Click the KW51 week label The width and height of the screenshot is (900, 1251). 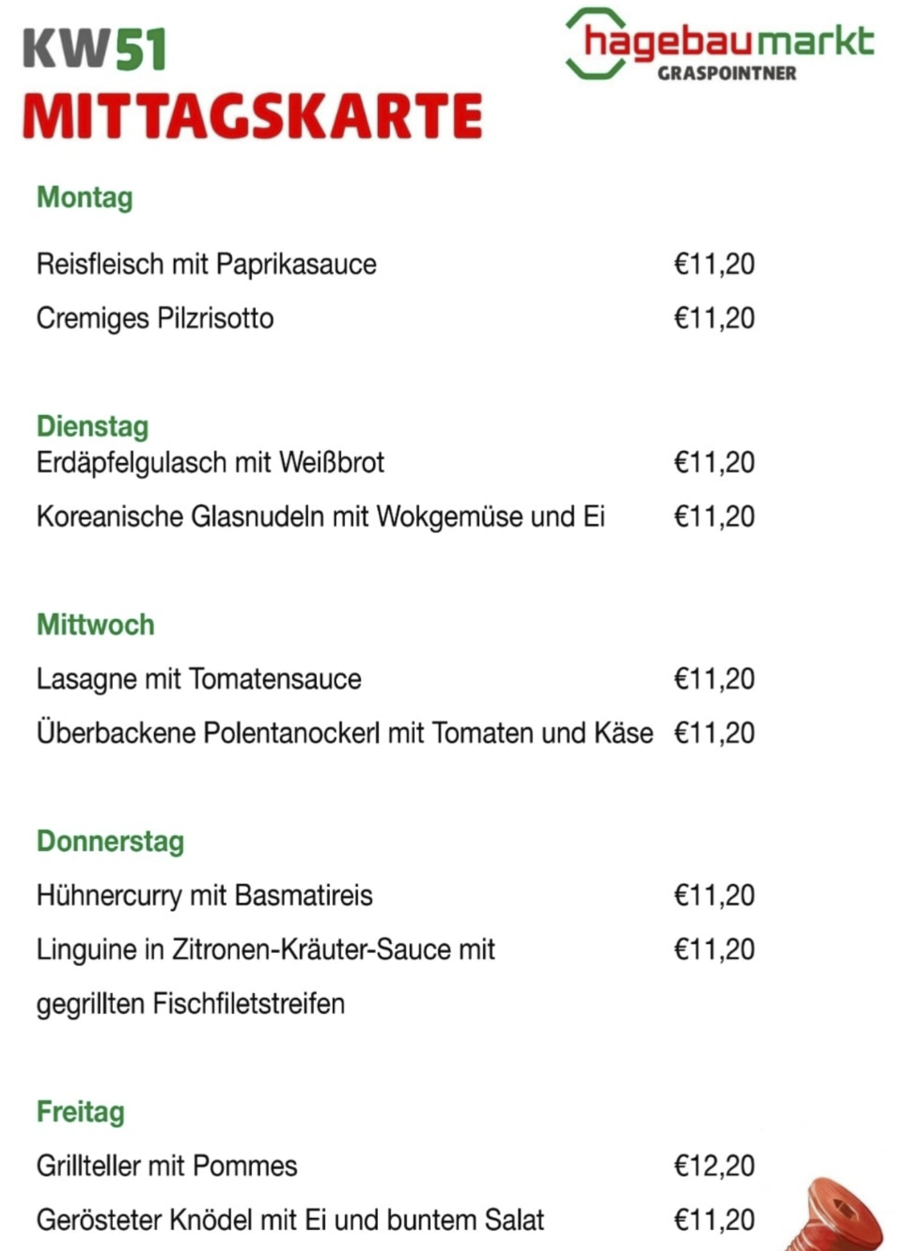94,49
